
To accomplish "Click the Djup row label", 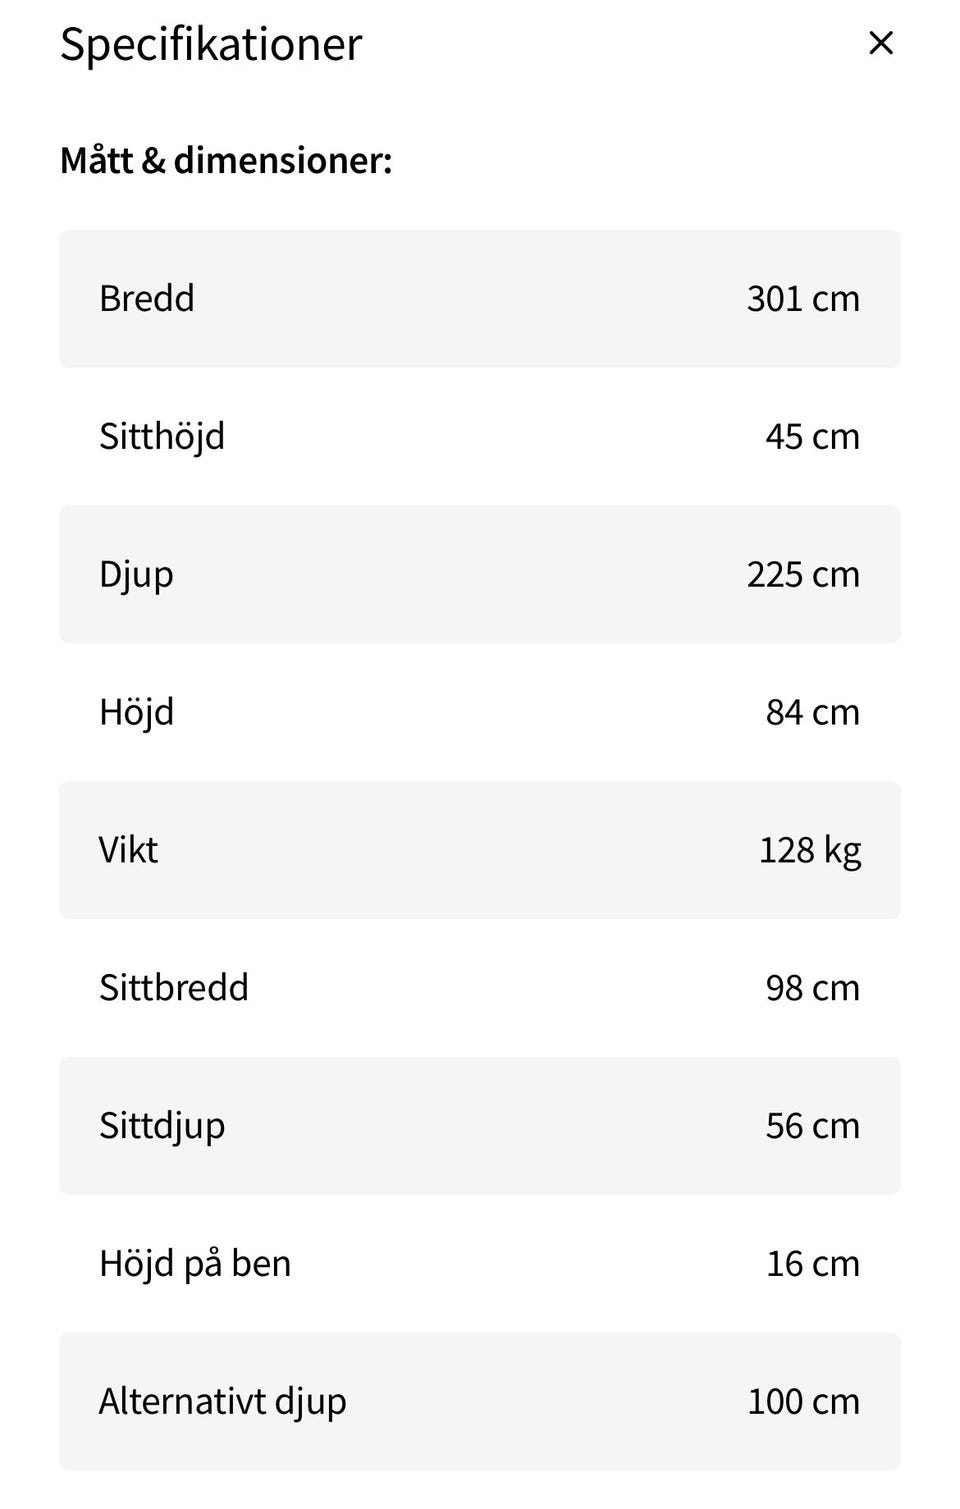I will point(136,574).
